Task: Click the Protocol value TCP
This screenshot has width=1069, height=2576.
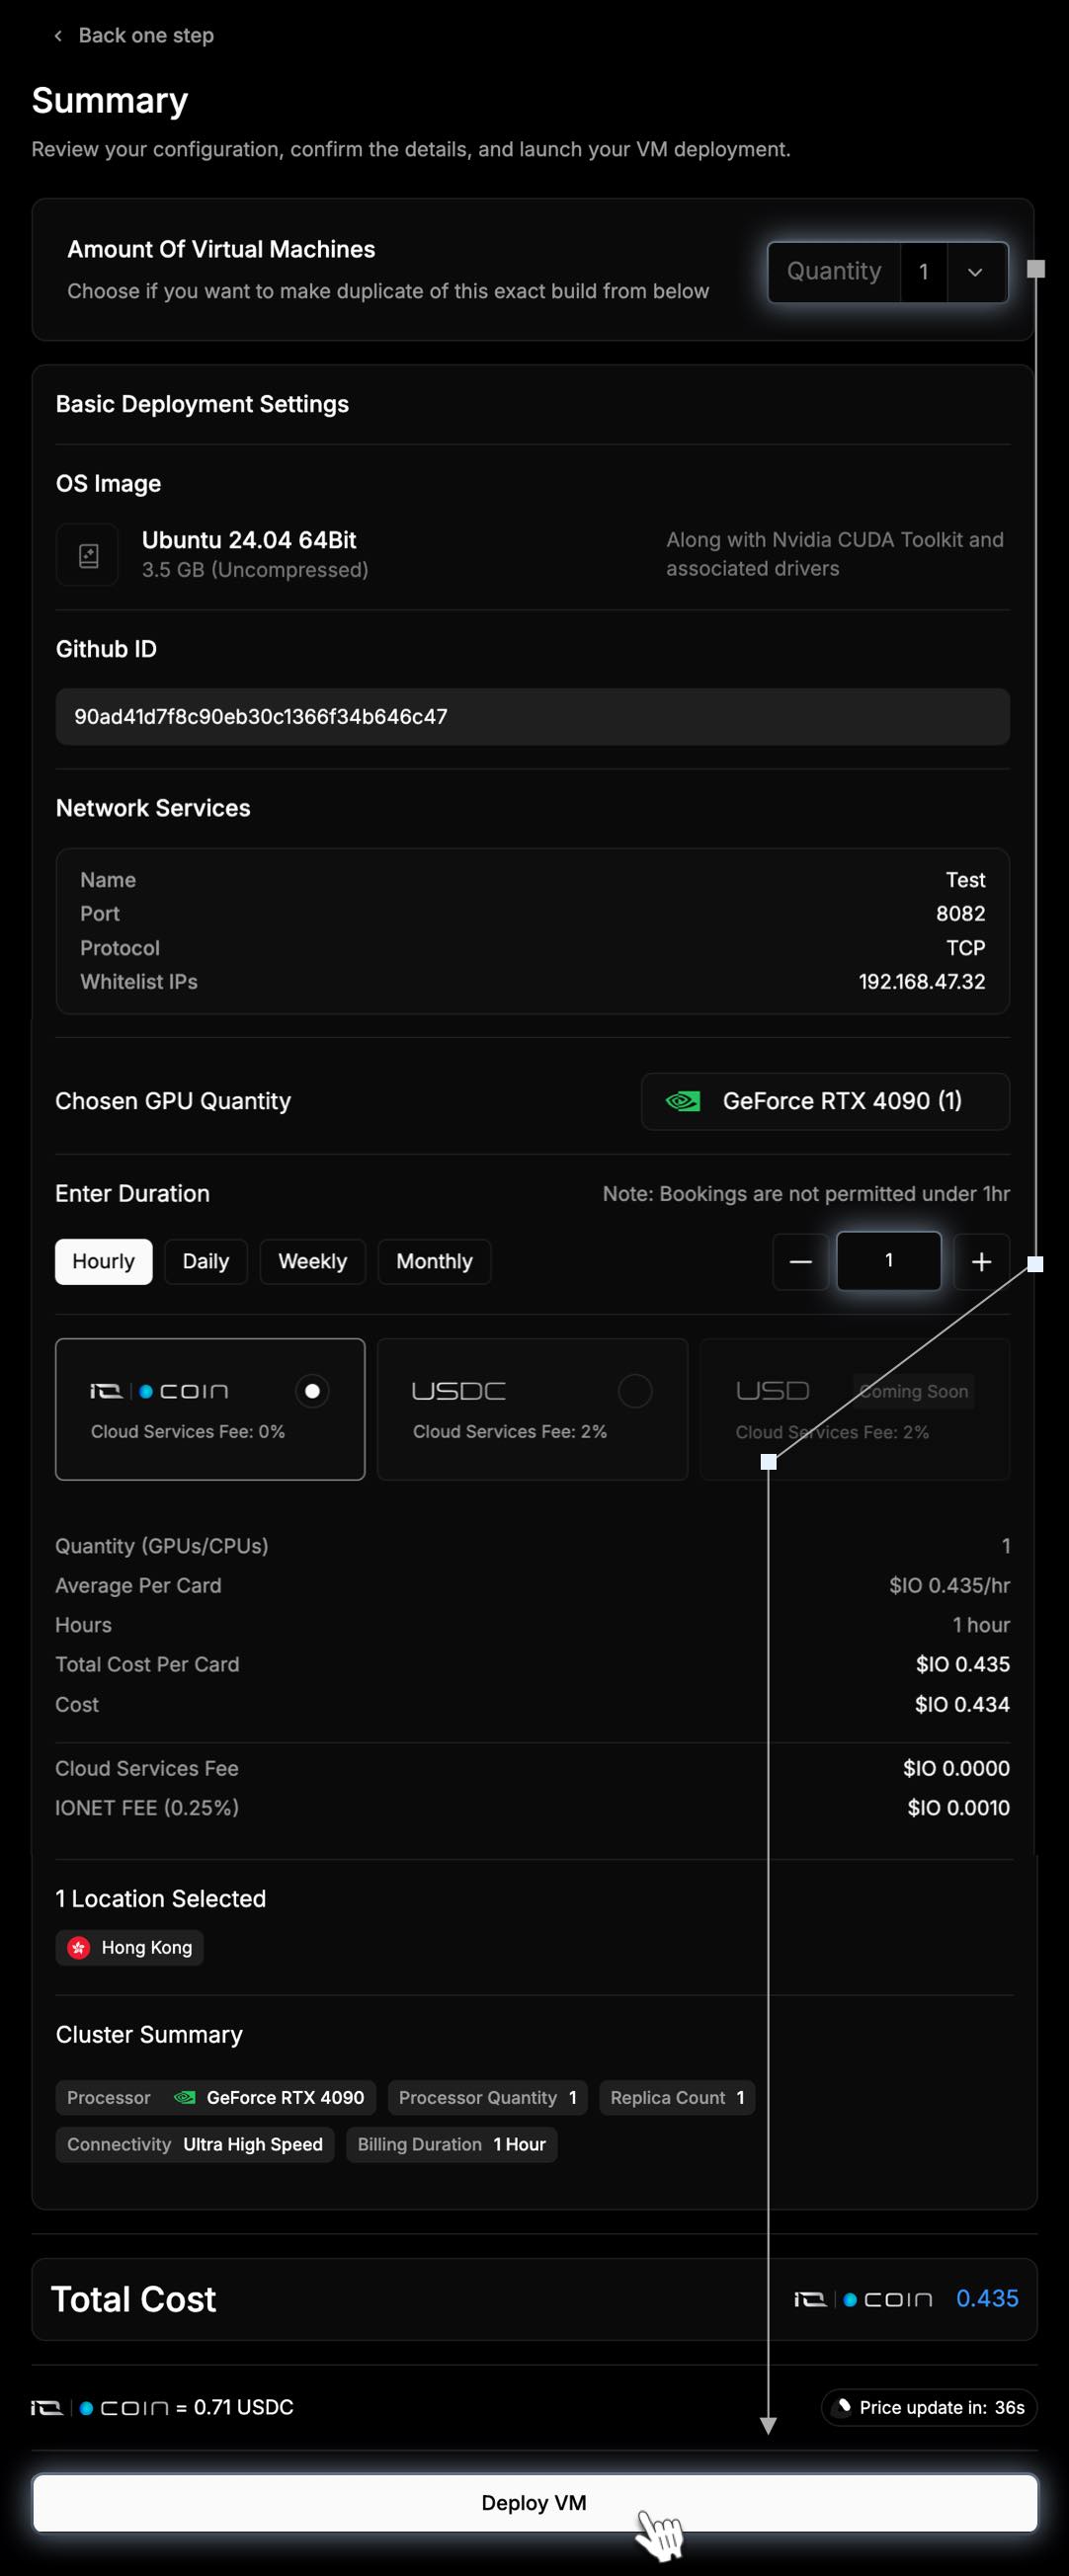Action: click(966, 948)
